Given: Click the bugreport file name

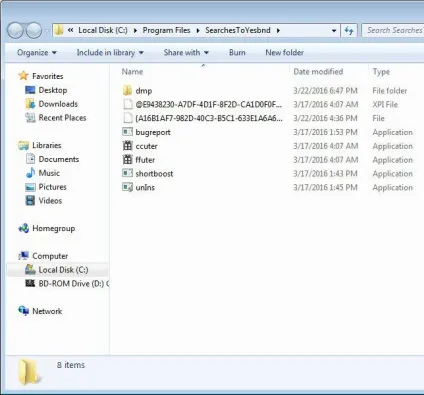Looking at the screenshot, I should pyautogui.click(x=153, y=132).
